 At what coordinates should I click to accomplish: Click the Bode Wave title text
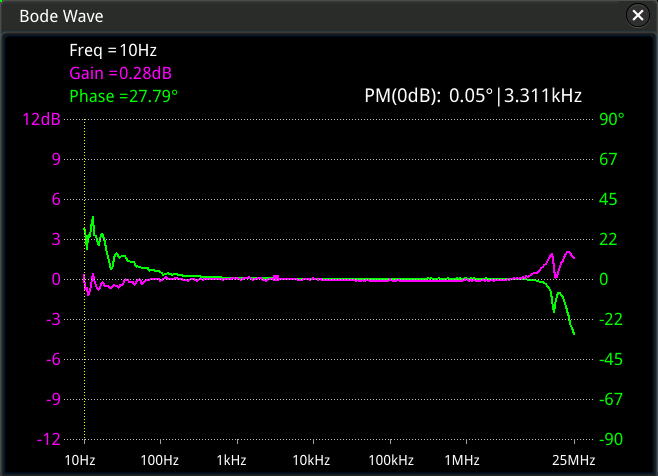[x=61, y=16]
